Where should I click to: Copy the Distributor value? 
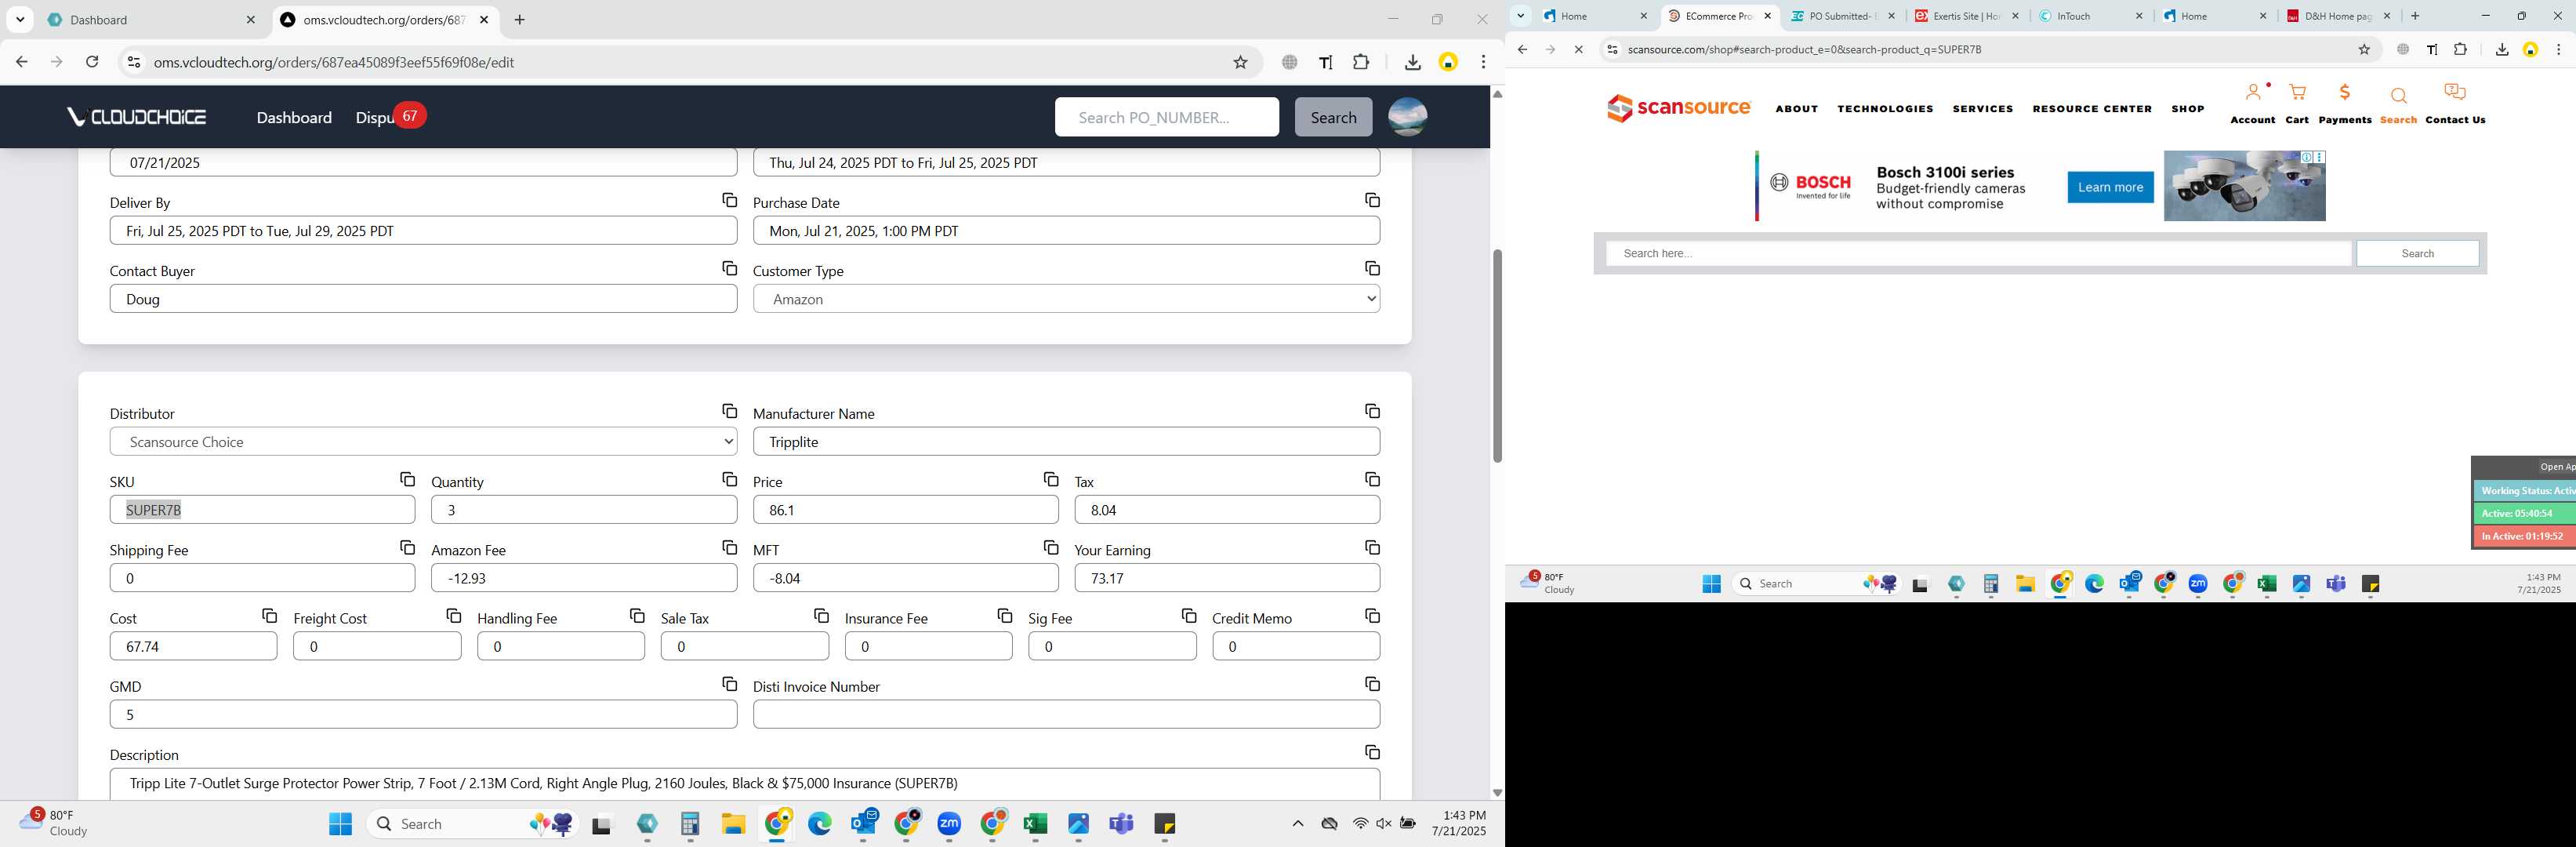(x=729, y=411)
